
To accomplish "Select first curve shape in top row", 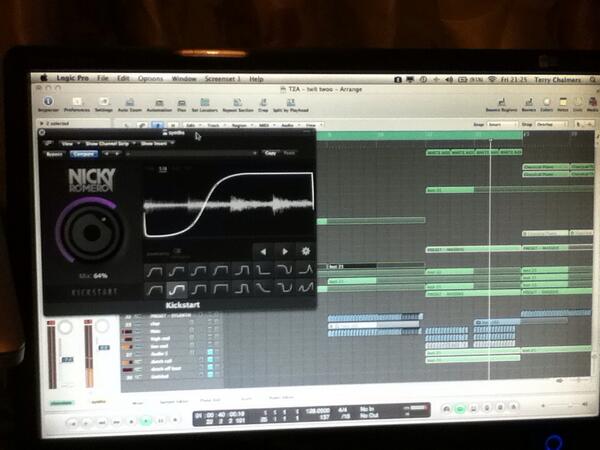I will tap(154, 271).
